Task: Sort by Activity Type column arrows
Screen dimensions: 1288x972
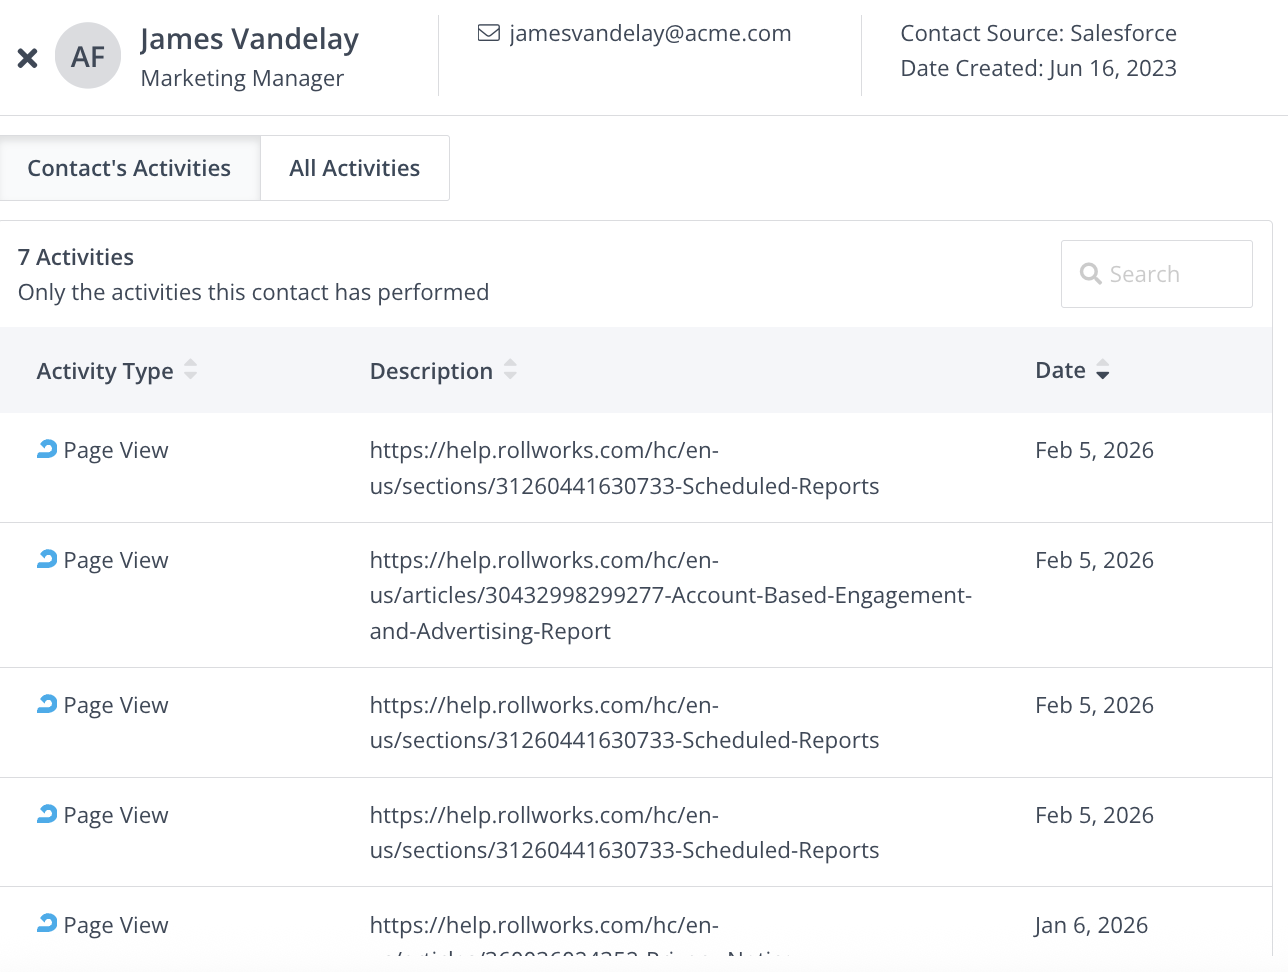Action: point(191,370)
